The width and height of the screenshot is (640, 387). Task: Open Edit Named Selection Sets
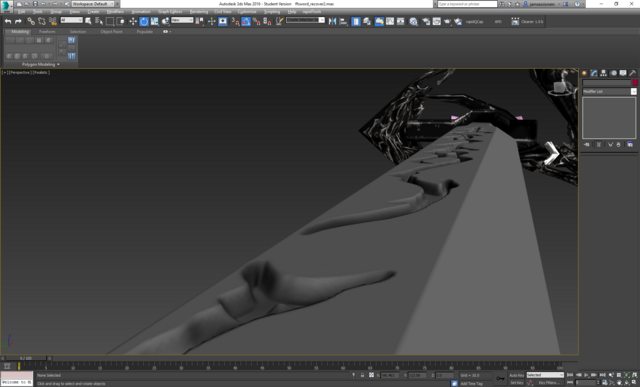[x=279, y=21]
